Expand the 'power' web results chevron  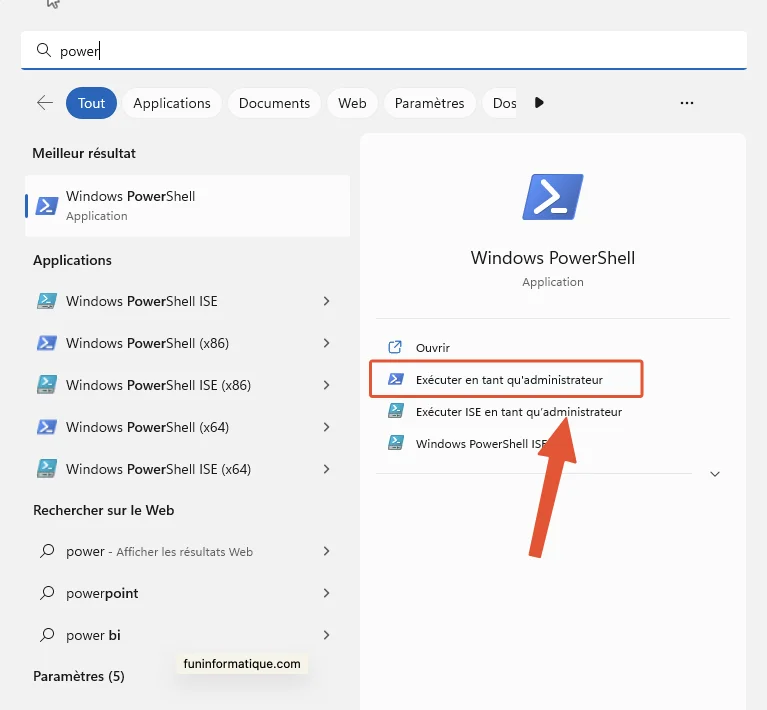click(x=326, y=551)
